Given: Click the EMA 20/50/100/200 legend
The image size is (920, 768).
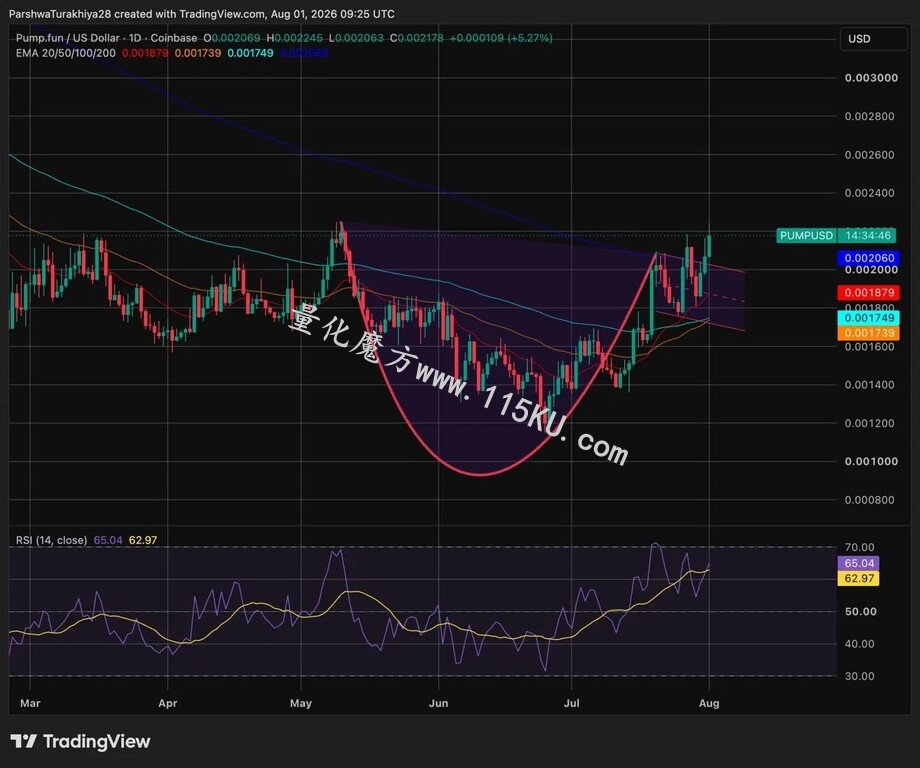Looking at the screenshot, I should 66,53.
